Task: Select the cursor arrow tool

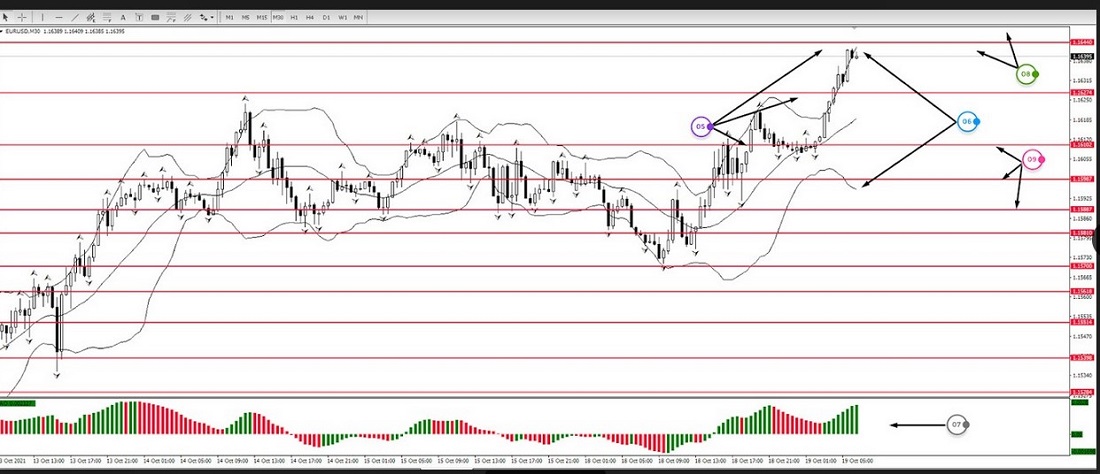Action: [6, 17]
